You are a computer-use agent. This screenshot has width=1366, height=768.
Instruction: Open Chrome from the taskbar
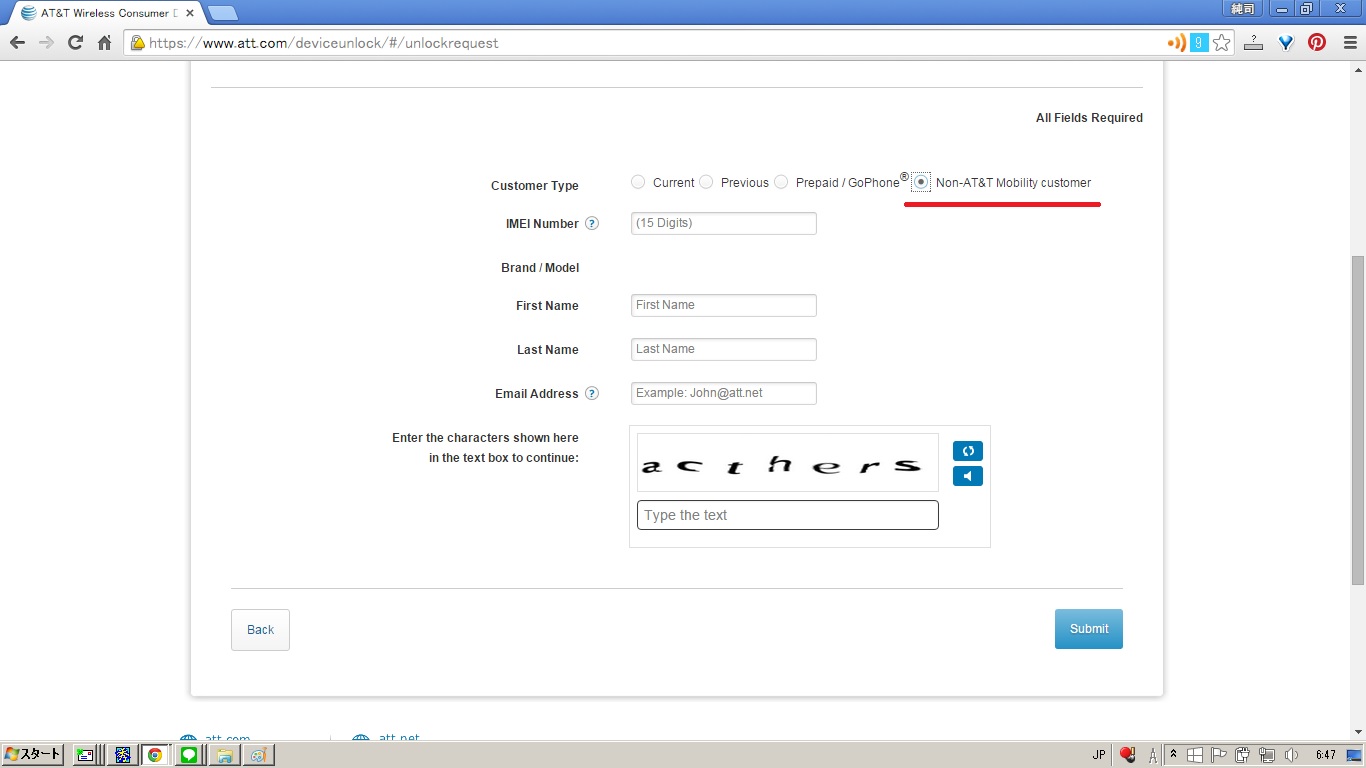tap(155, 755)
